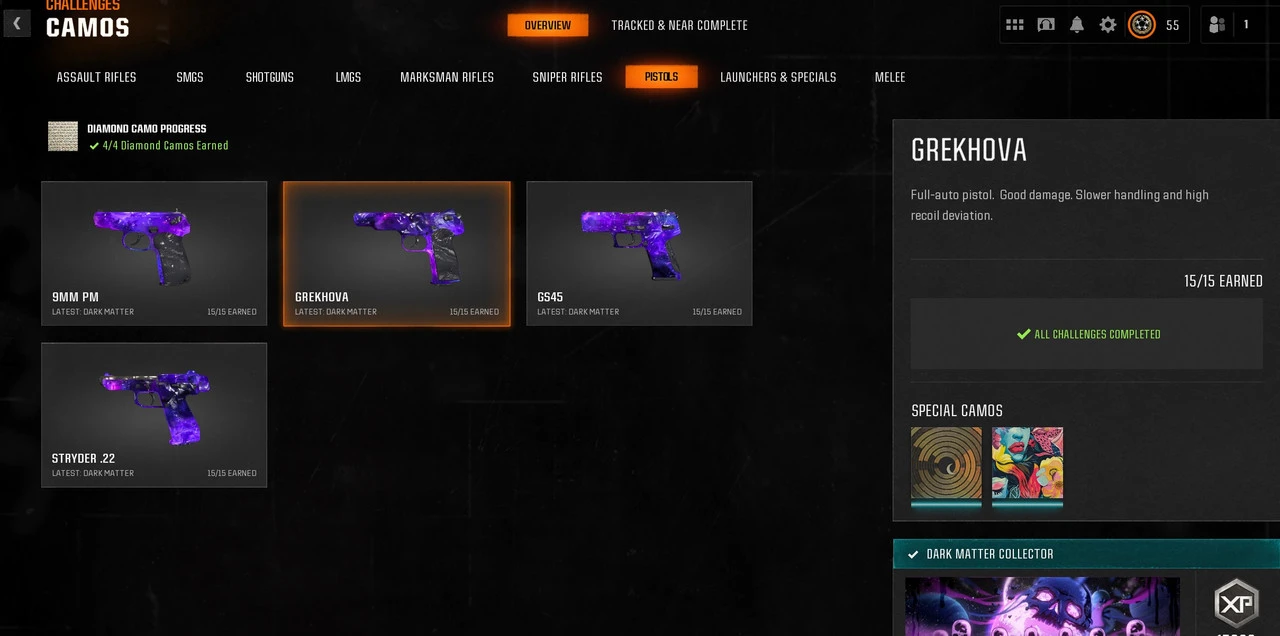Open Launchers & Specials category
The height and width of the screenshot is (636, 1280).
pos(778,77)
